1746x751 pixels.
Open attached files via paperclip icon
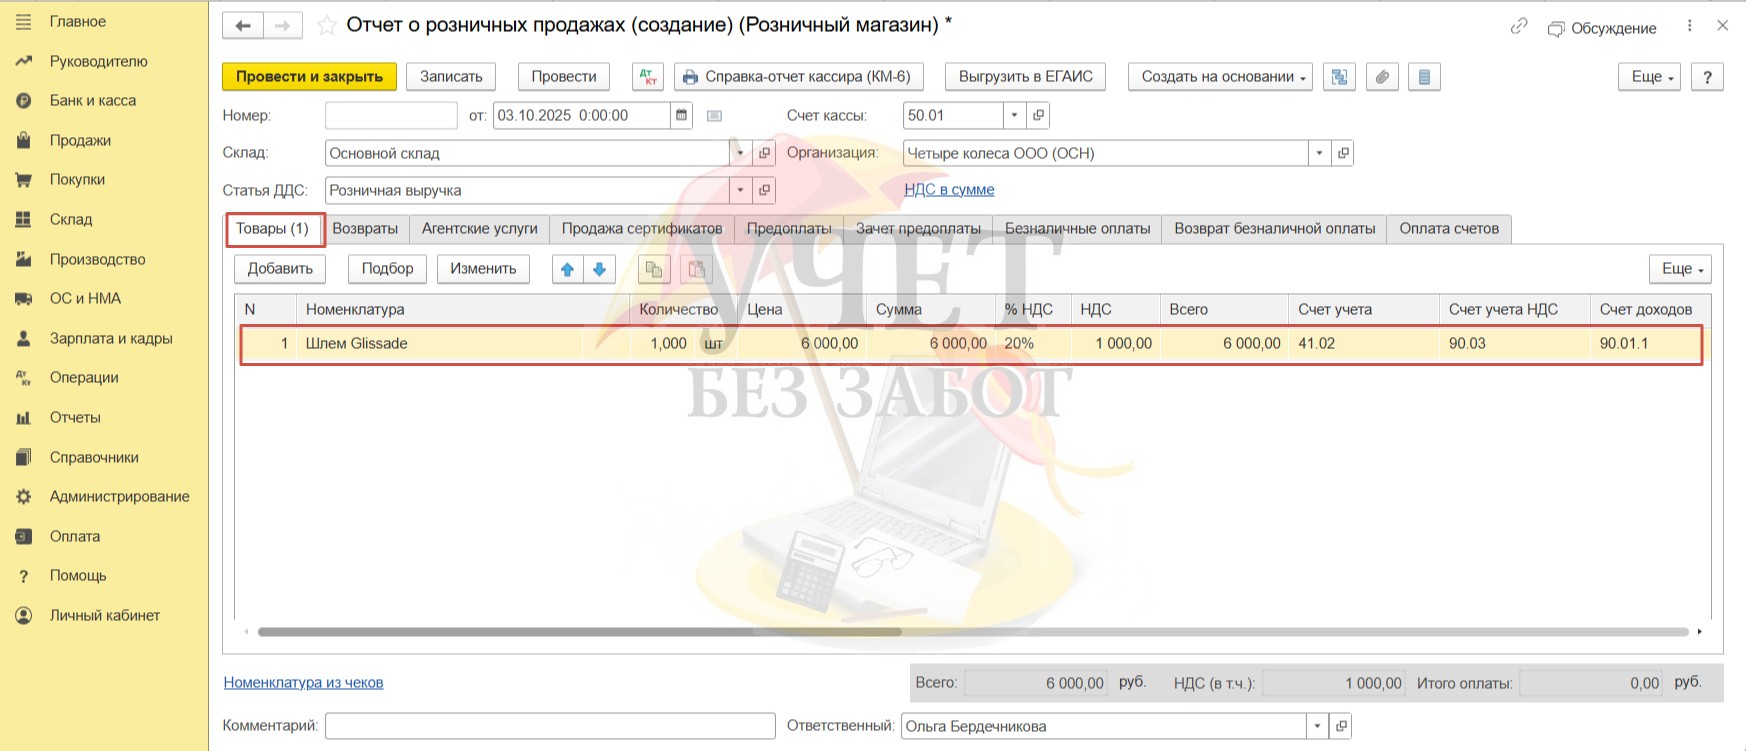[x=1382, y=77]
